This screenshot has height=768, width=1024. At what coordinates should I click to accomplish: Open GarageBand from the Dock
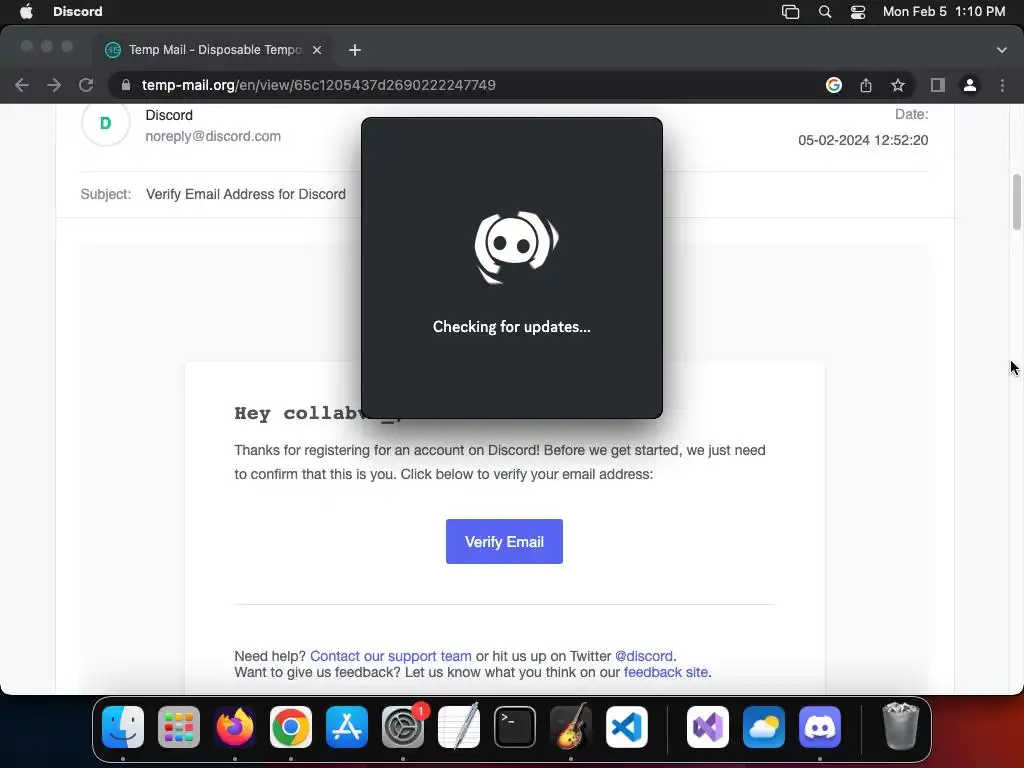[571, 727]
